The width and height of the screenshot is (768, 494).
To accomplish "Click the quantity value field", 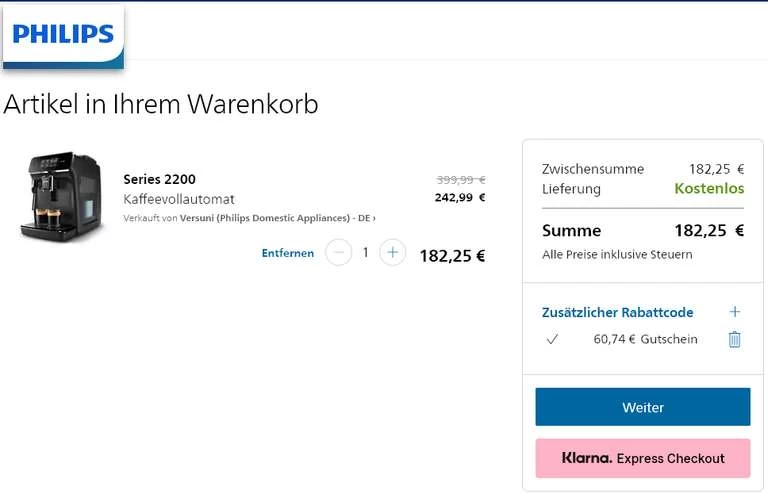I will pos(366,253).
